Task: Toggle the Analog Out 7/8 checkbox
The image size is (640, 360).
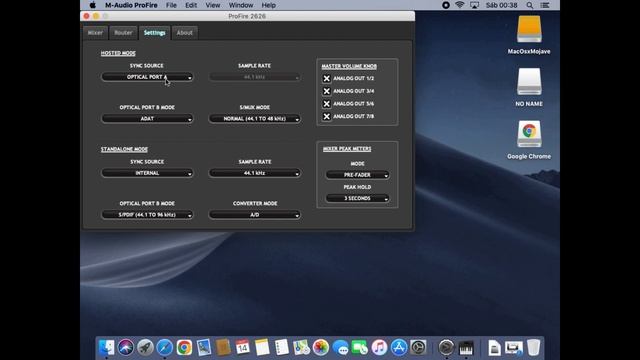Action: click(x=327, y=116)
